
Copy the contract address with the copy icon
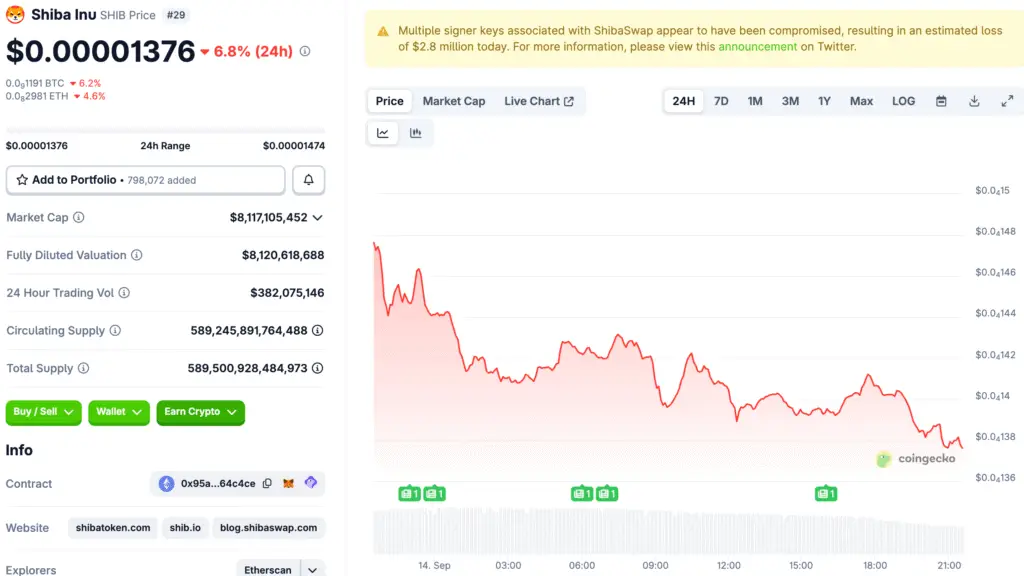pos(267,483)
